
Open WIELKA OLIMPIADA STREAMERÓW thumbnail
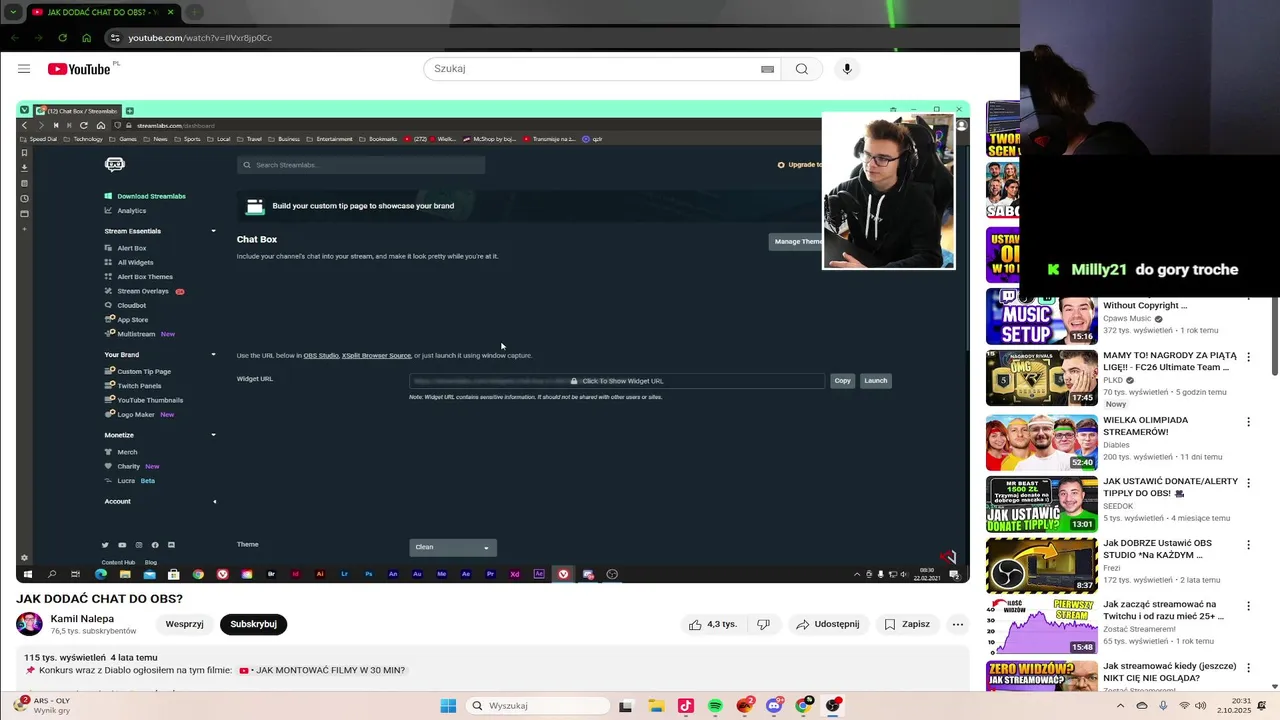(1041, 441)
